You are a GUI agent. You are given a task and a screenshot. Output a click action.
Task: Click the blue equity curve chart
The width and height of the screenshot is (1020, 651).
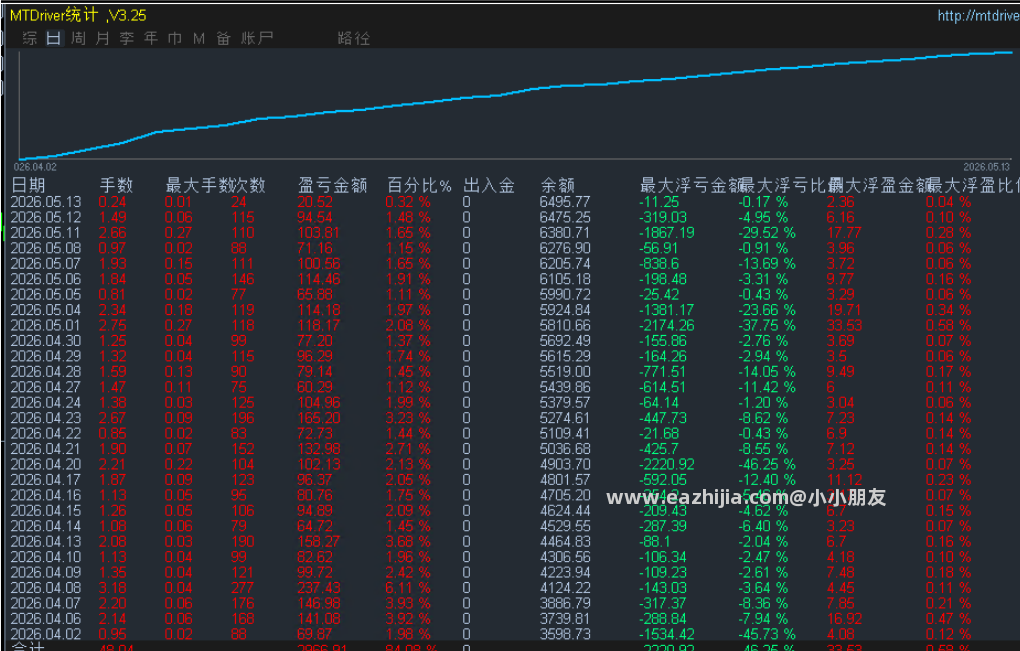point(516,105)
